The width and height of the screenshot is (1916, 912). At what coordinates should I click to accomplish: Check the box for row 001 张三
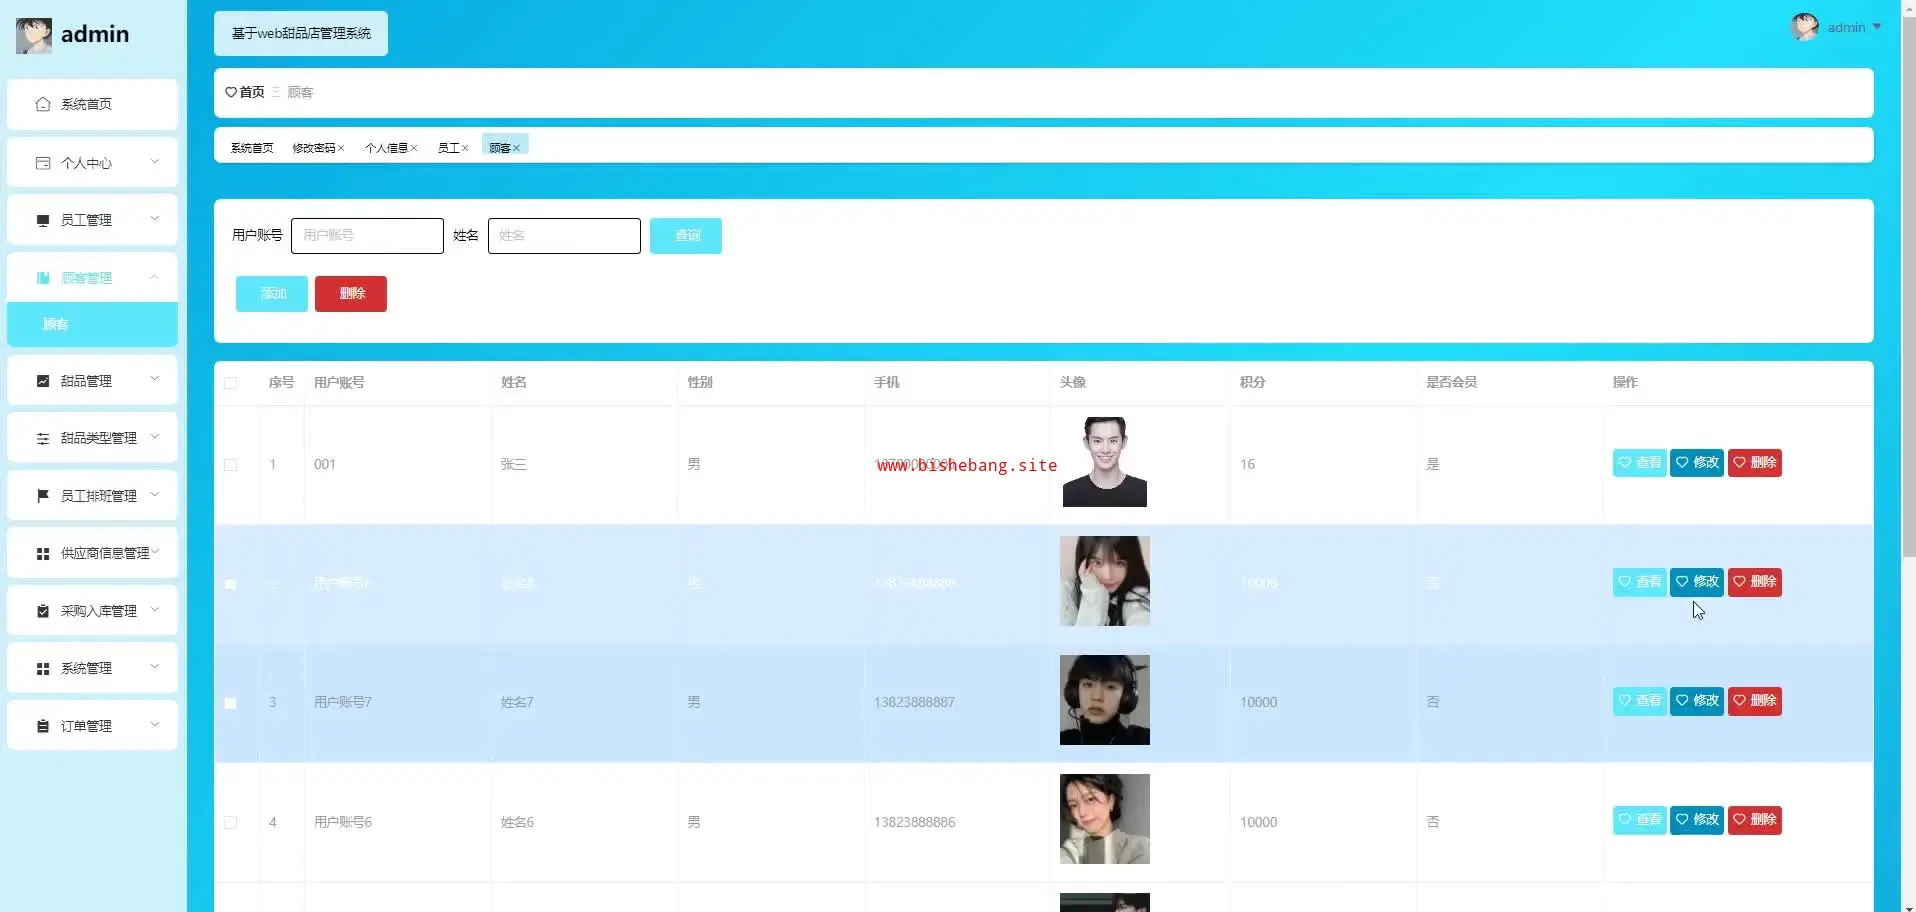point(231,465)
